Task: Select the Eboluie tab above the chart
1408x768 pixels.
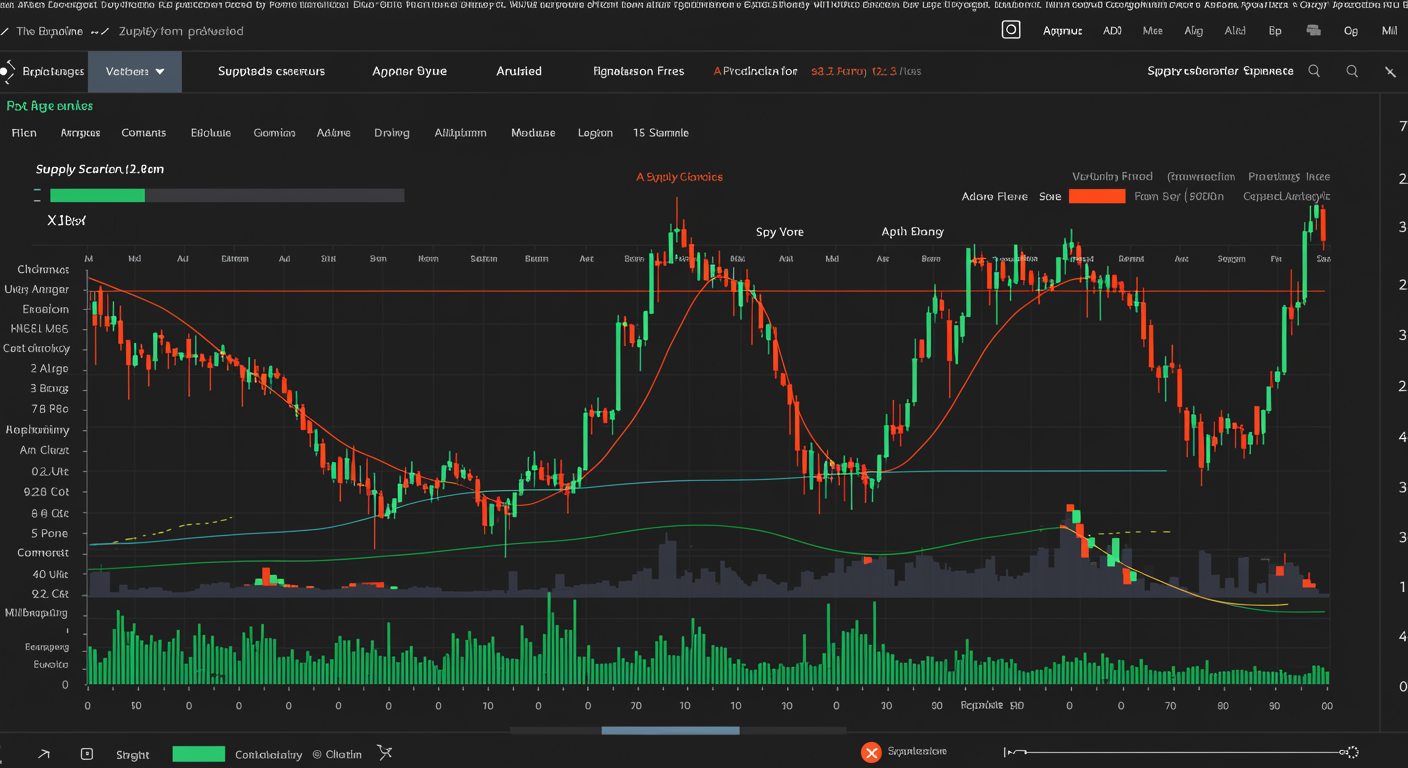Action: [x=210, y=132]
